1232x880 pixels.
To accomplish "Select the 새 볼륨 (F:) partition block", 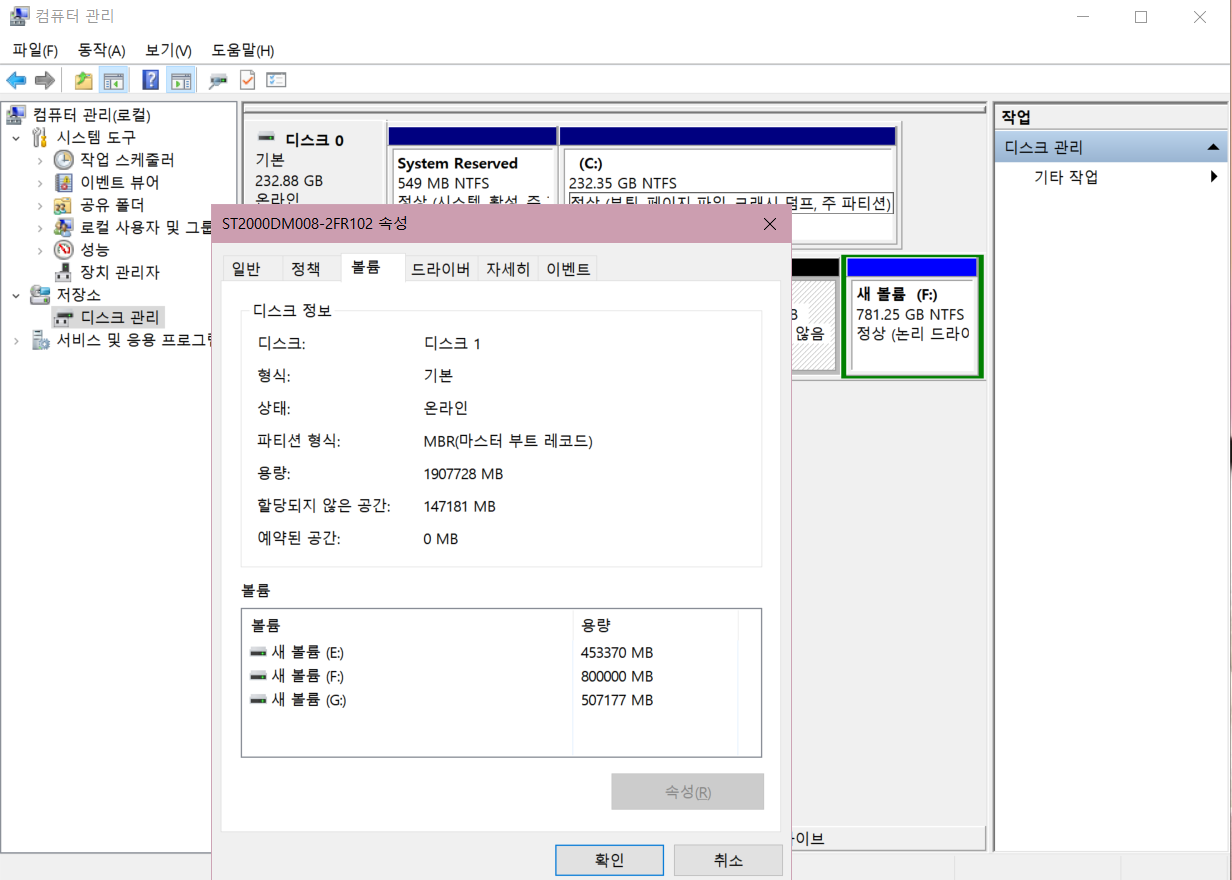I will [911, 317].
